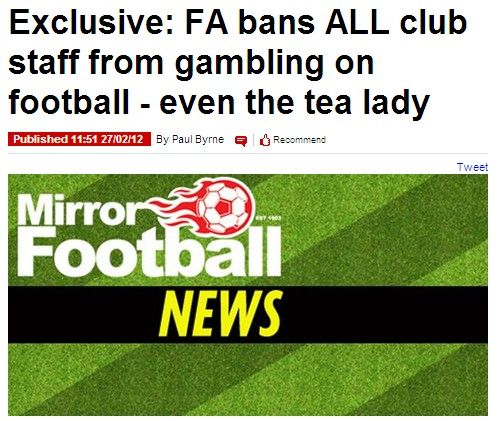The height and width of the screenshot is (421, 498).
Task: Click the white Mirror logo text
Action: pos(76,211)
